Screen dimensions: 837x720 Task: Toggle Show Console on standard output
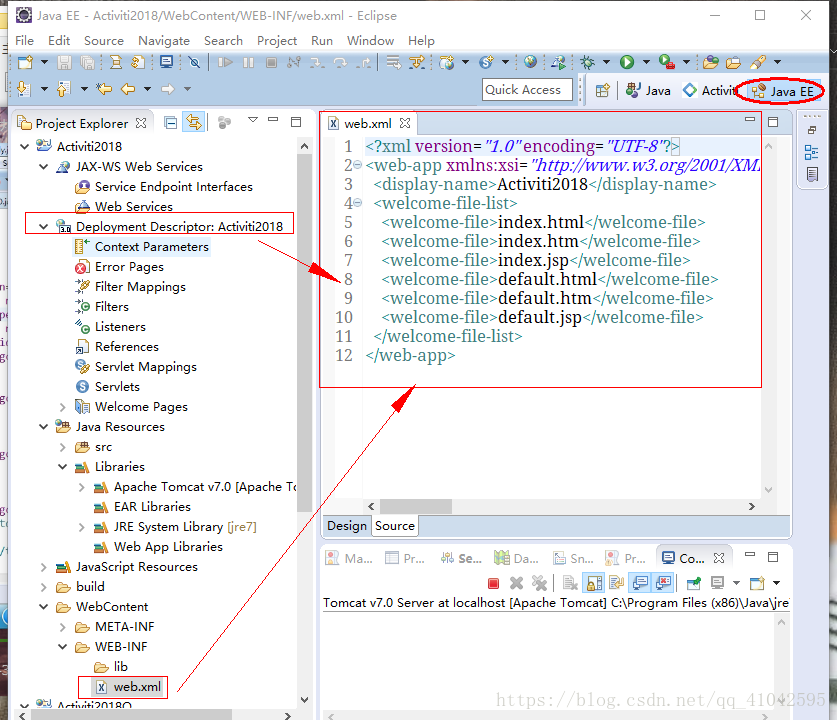coord(640,583)
